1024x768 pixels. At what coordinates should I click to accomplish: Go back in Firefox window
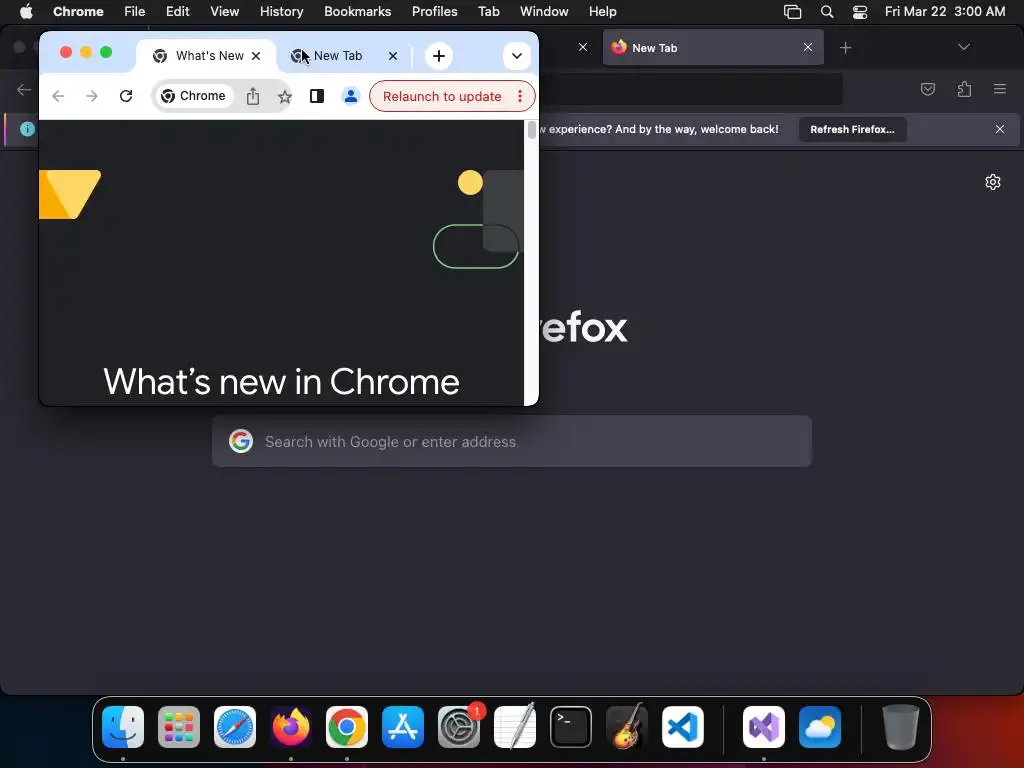pos(24,89)
